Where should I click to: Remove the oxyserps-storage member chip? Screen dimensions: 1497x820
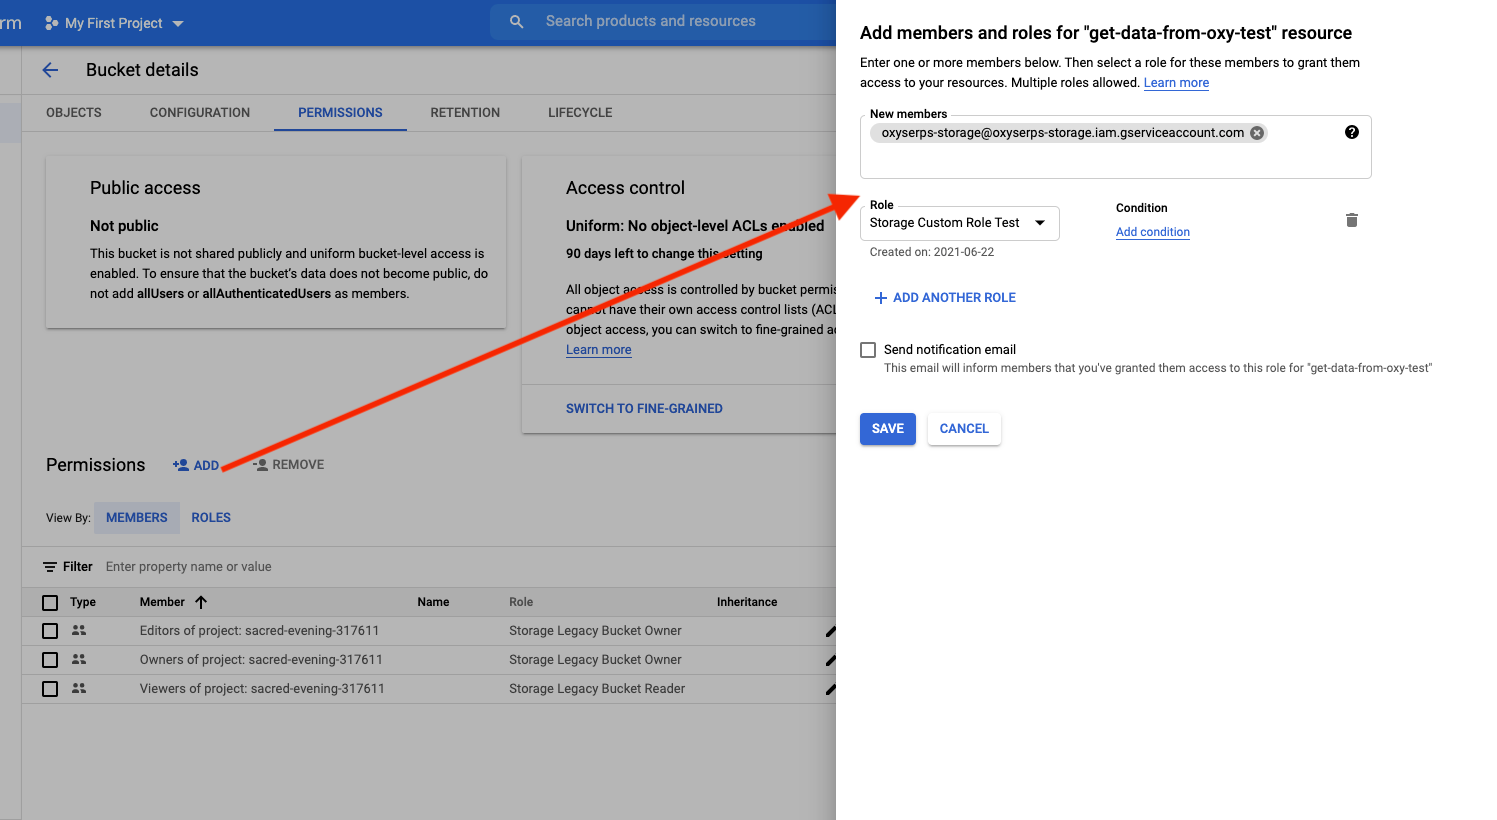(1257, 133)
